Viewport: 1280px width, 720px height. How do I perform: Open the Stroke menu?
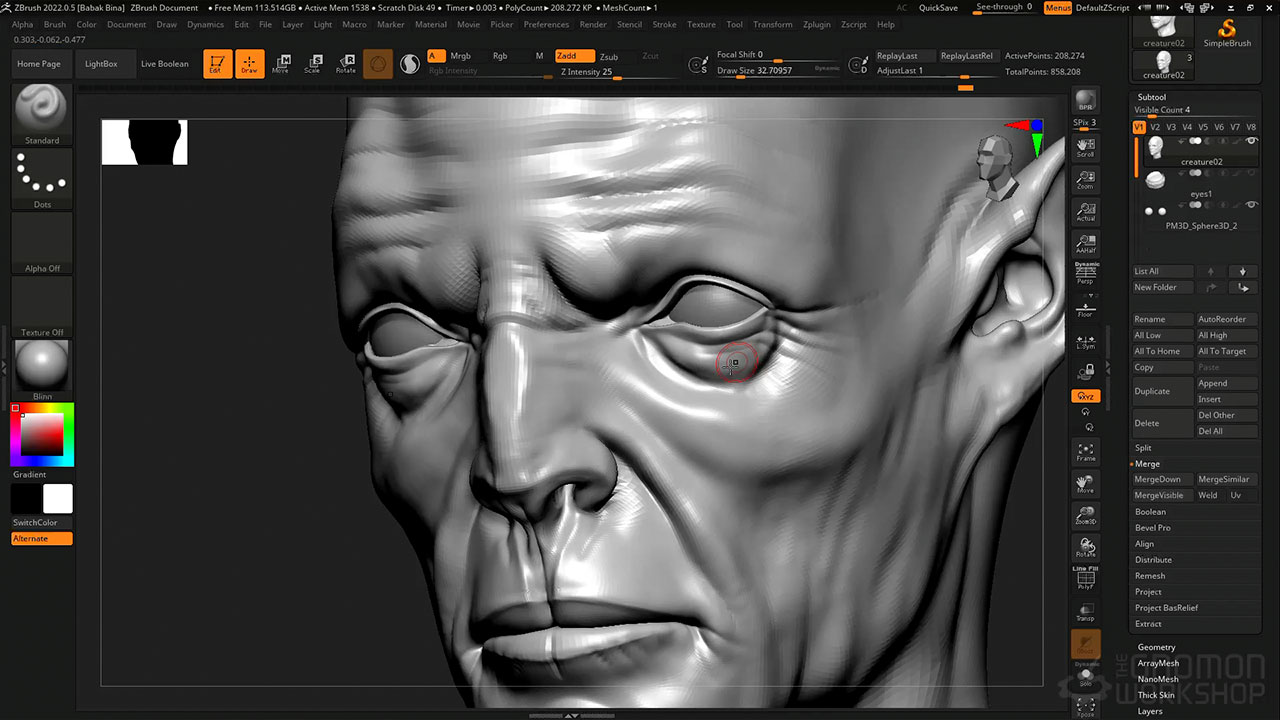664,24
